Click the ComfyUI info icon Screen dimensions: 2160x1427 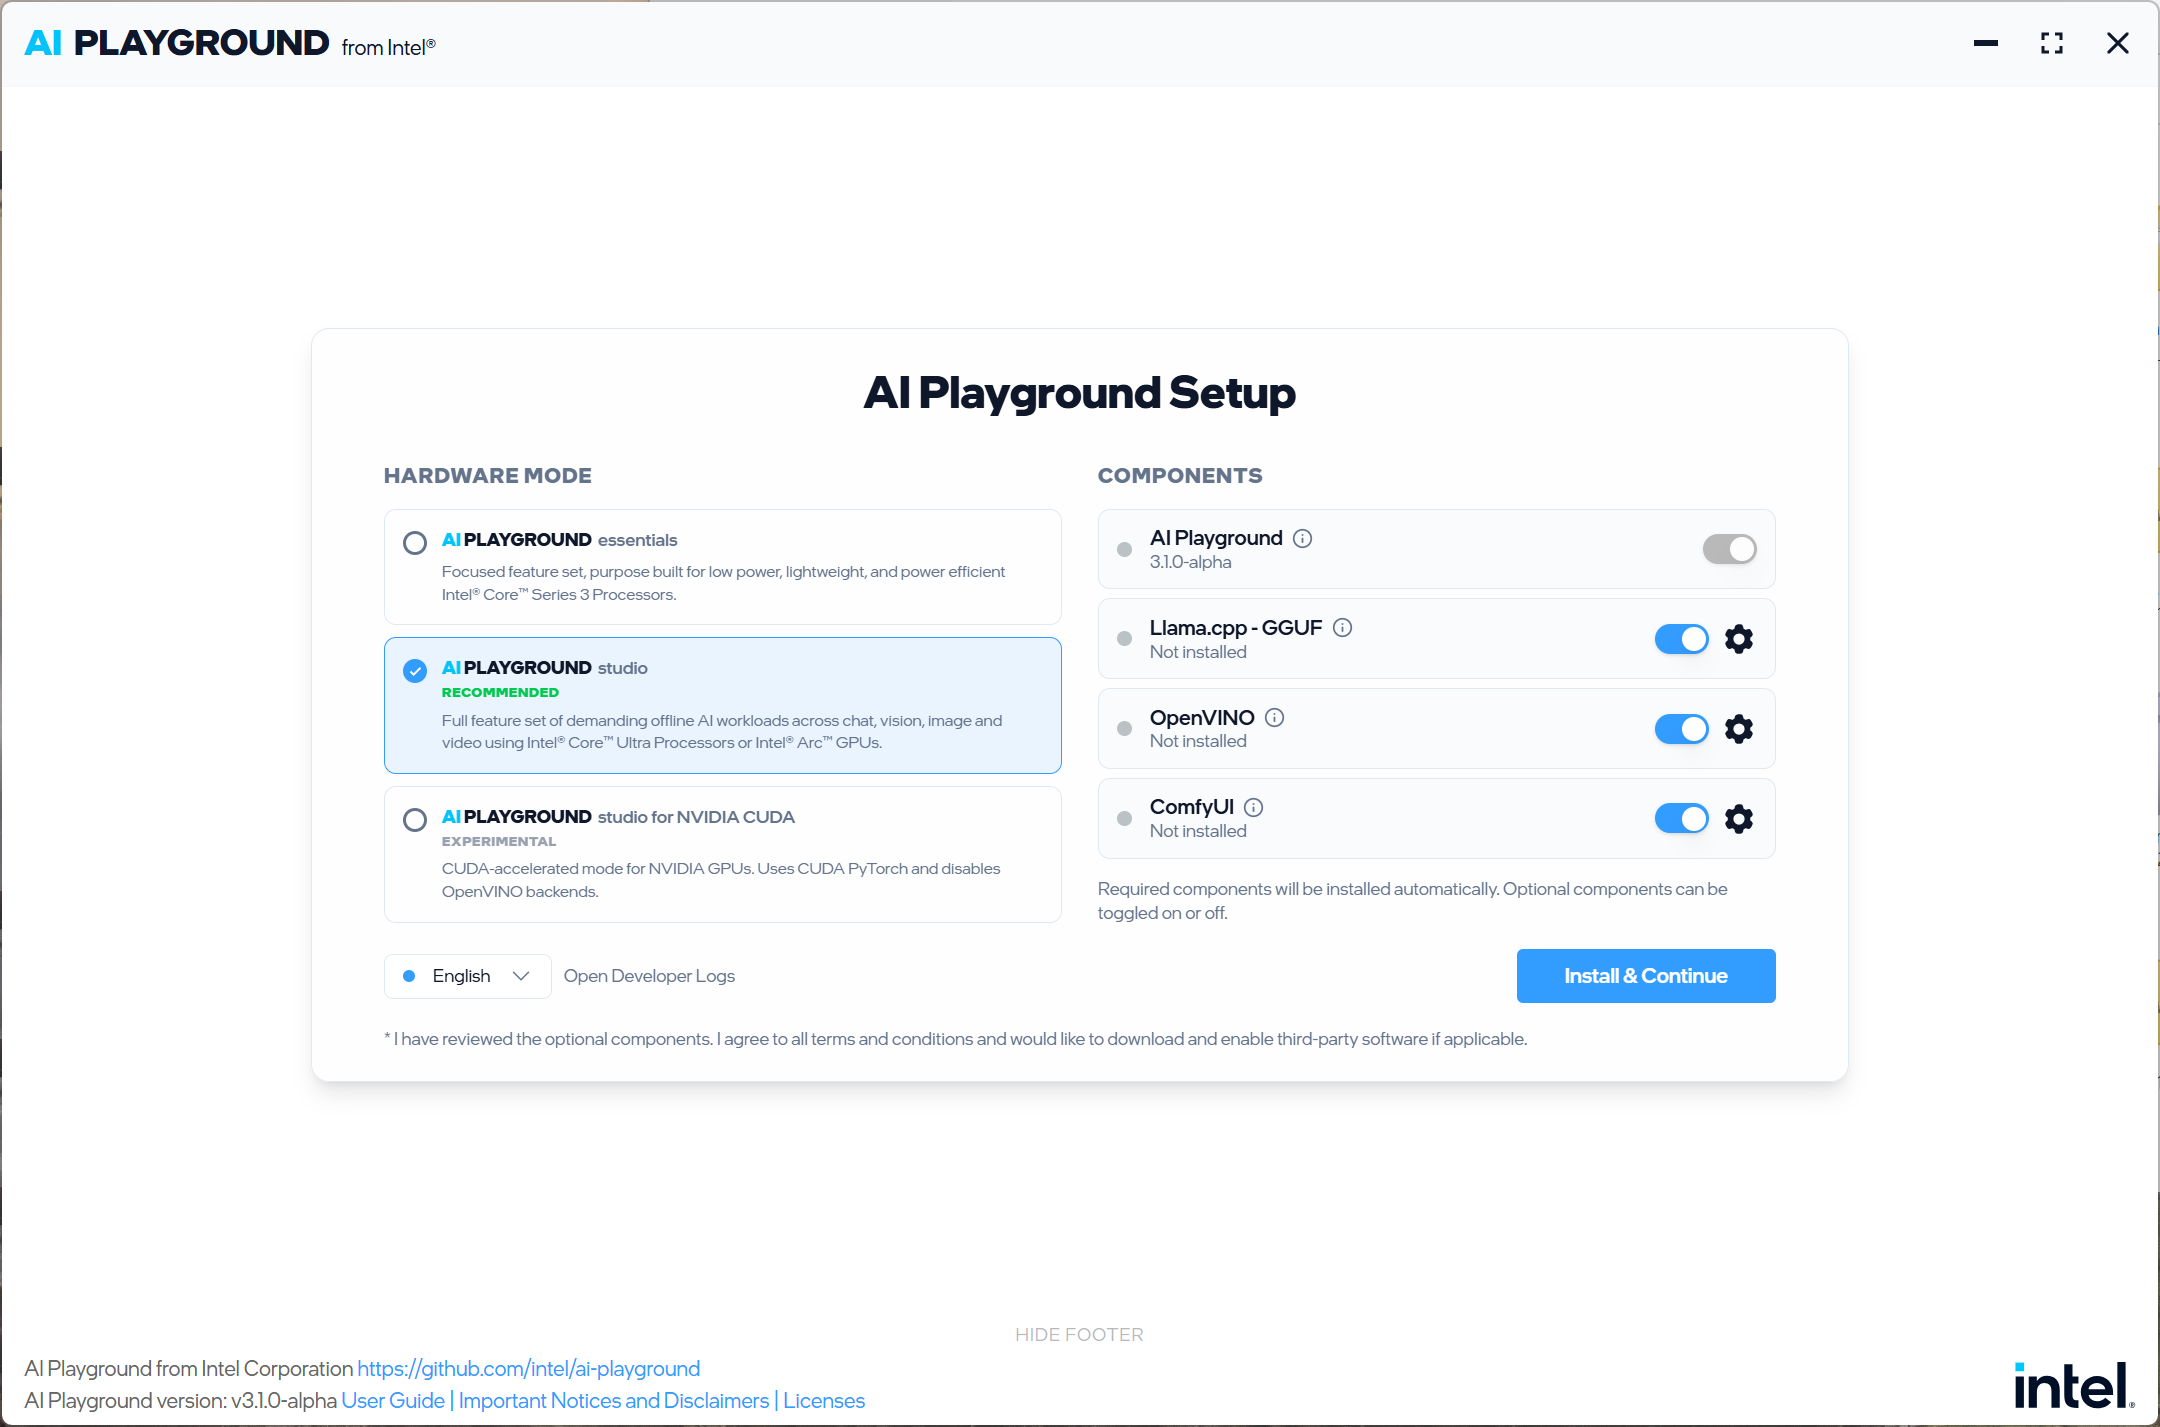click(x=1254, y=807)
